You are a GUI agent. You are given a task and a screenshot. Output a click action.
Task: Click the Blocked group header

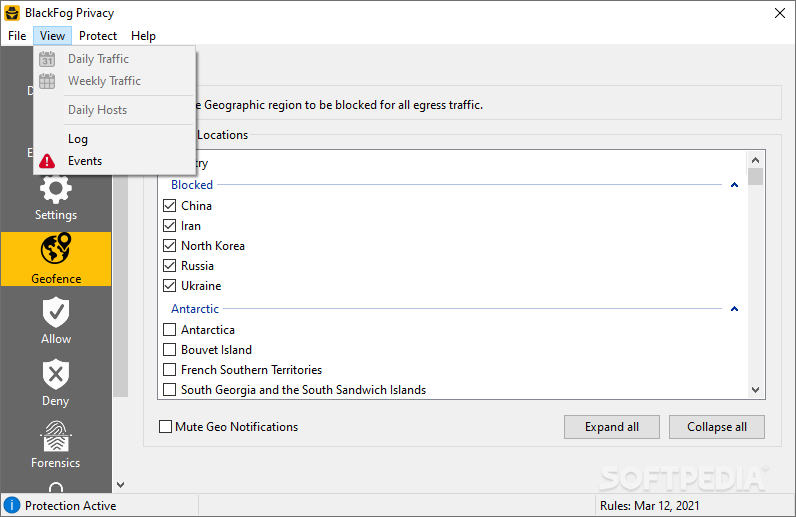point(192,185)
